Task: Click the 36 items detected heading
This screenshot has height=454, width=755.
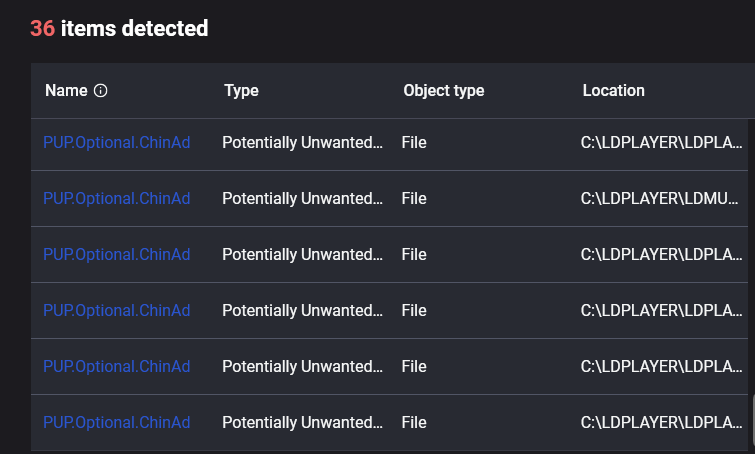Action: (119, 29)
